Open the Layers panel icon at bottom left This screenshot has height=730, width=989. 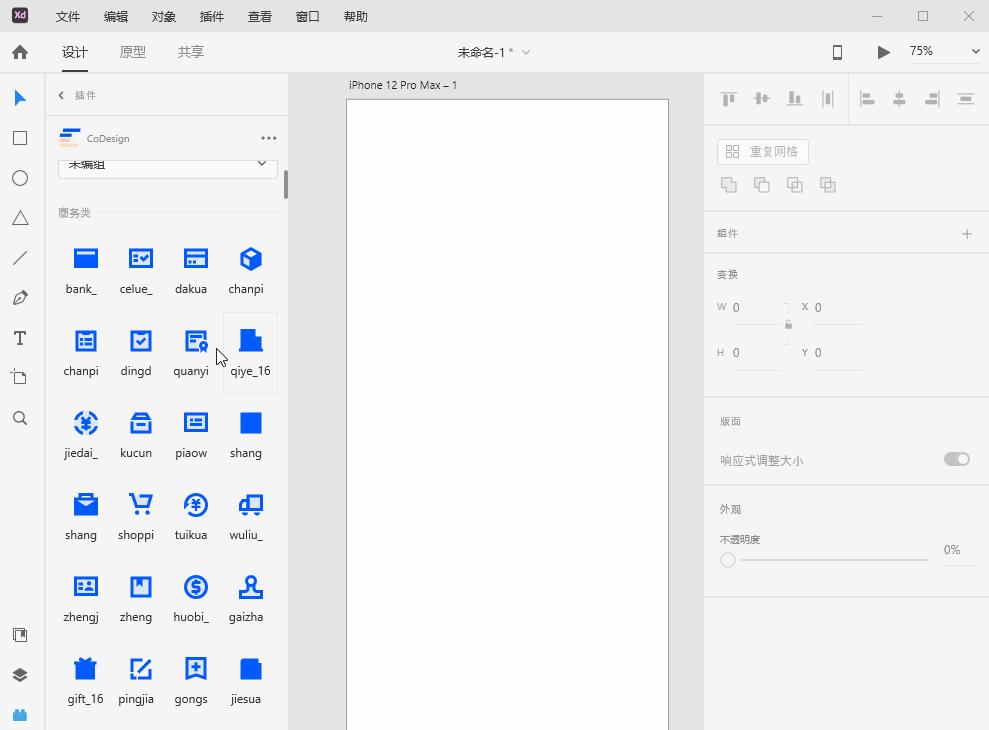[x=20, y=674]
